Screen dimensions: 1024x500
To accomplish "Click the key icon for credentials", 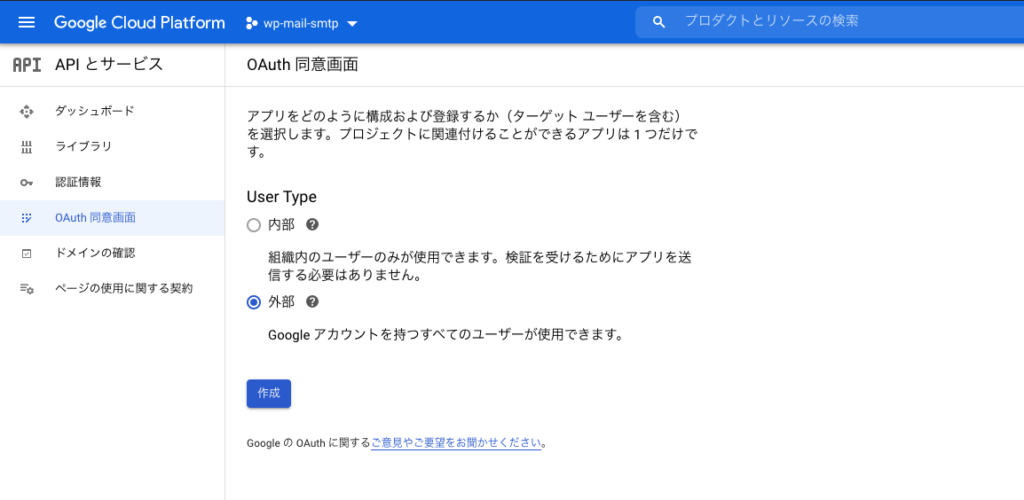I will pos(27,183).
